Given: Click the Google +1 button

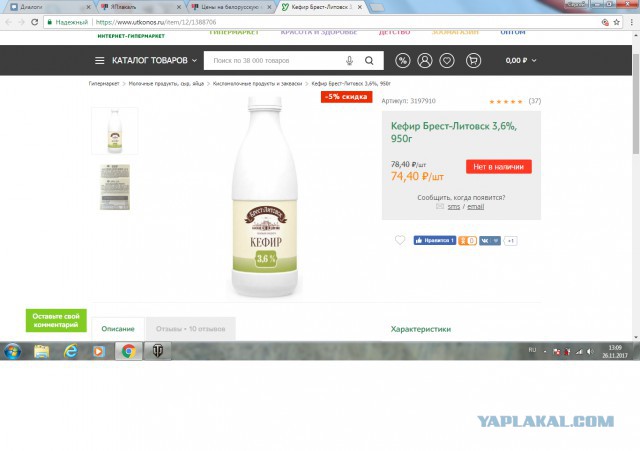Looking at the screenshot, I should (x=511, y=241).
